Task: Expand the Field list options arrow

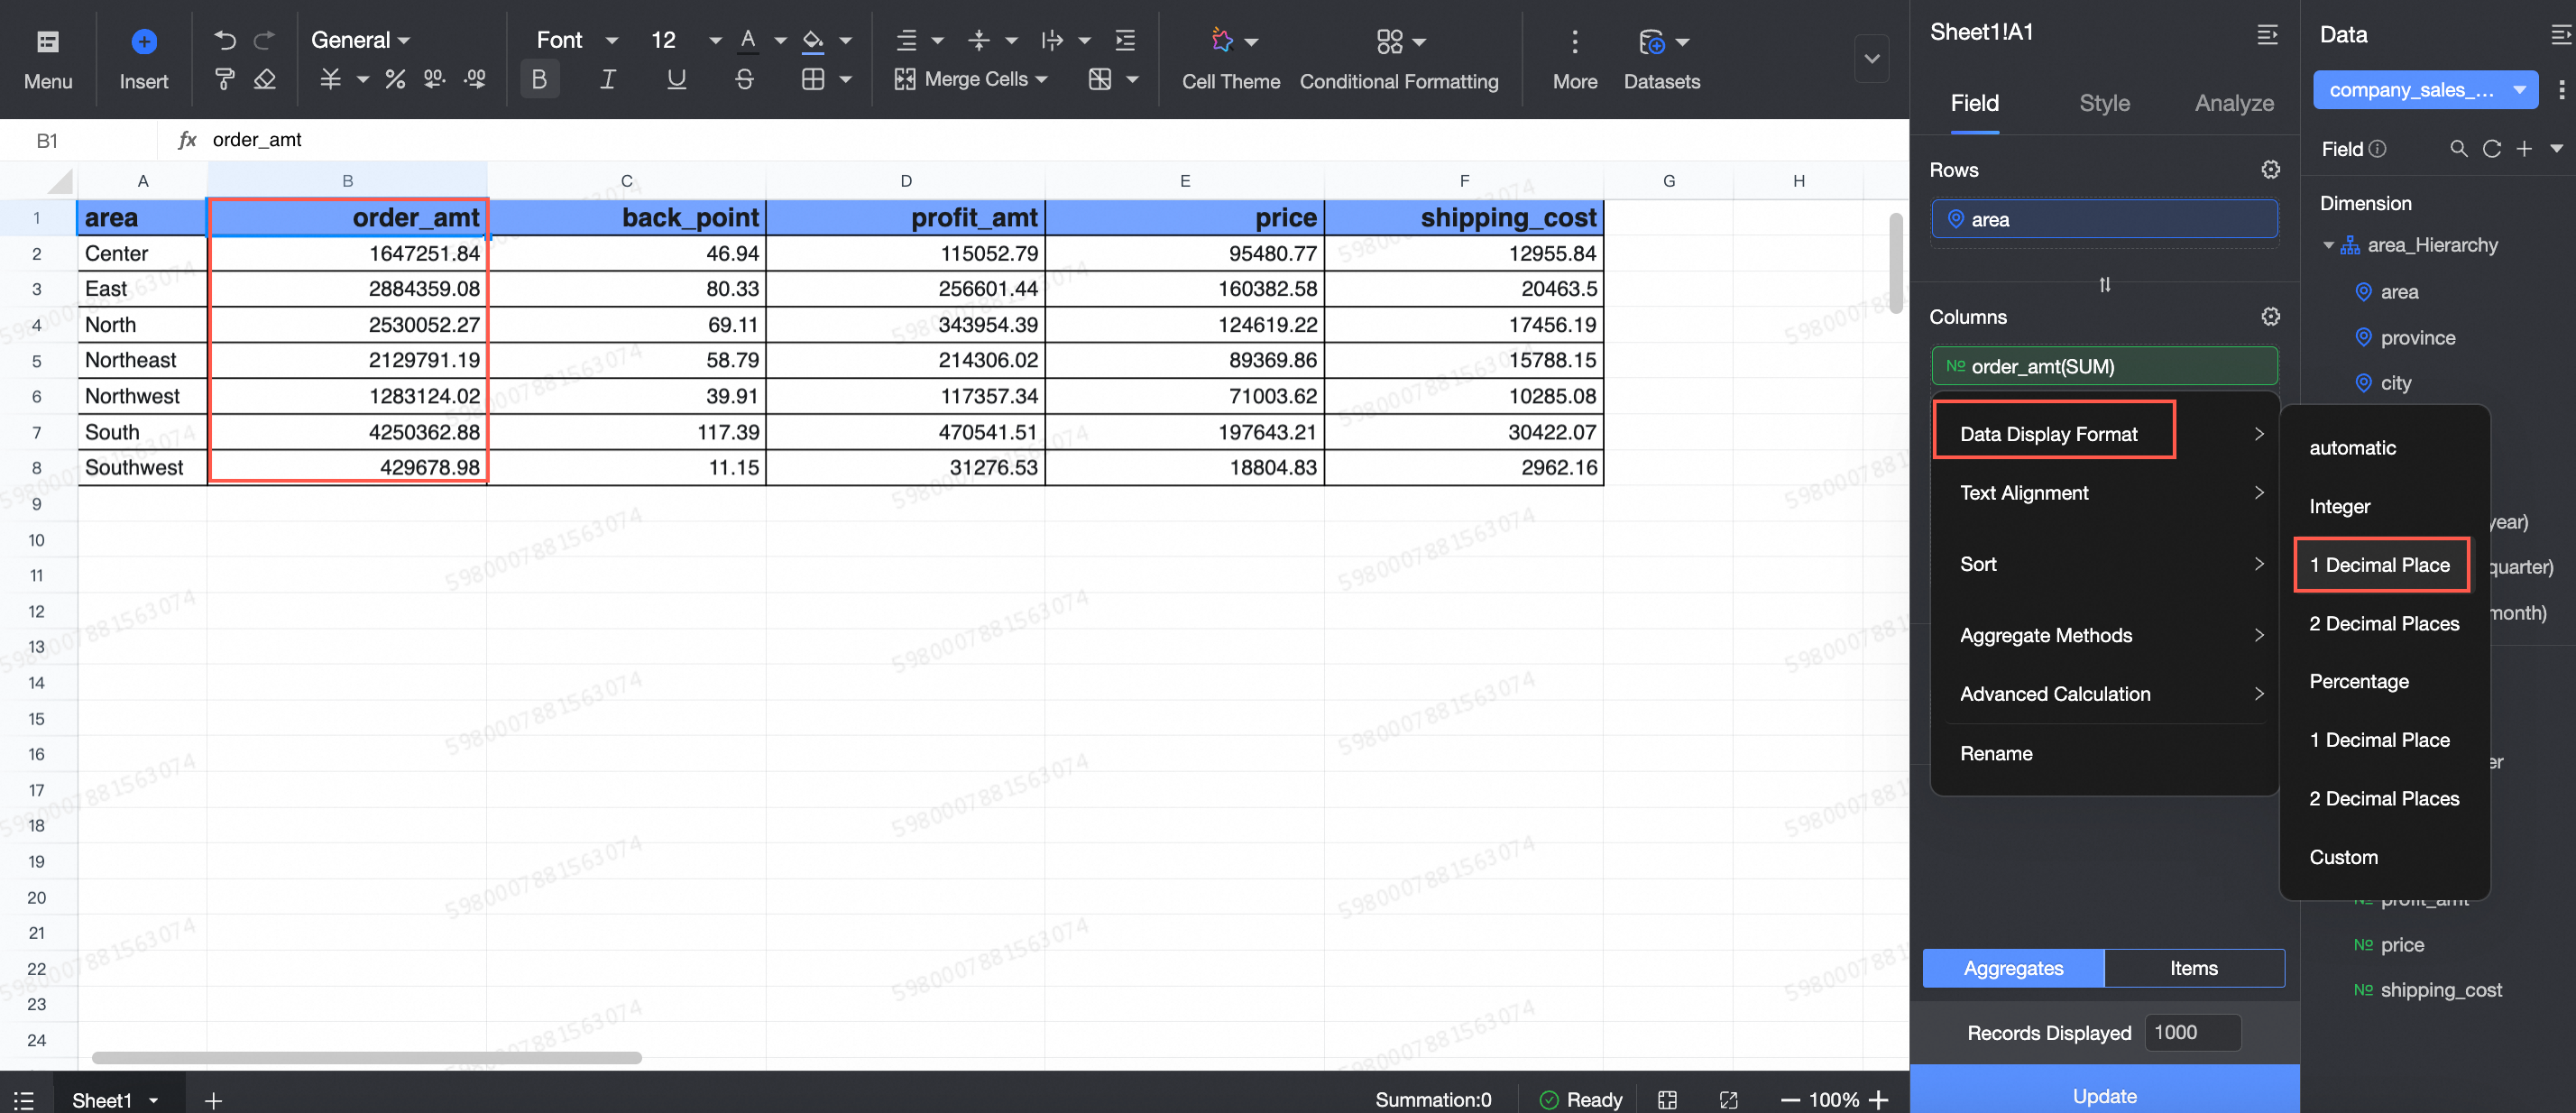Action: [x=2556, y=149]
